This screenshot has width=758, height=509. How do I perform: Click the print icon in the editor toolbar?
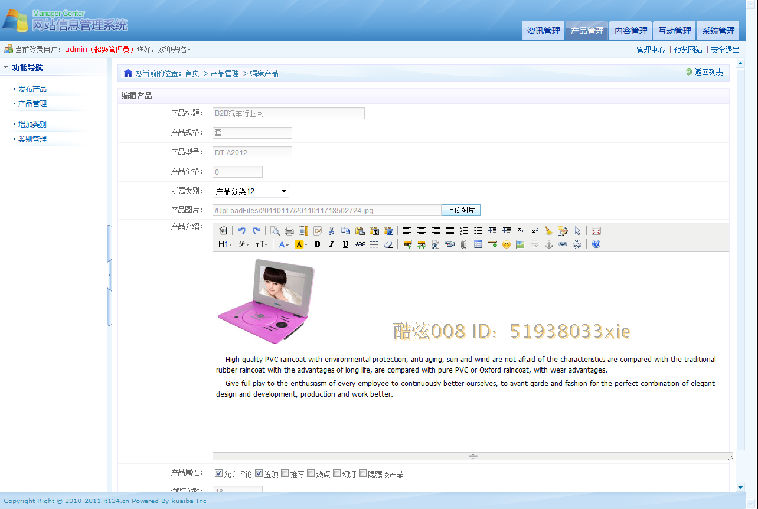(289, 231)
